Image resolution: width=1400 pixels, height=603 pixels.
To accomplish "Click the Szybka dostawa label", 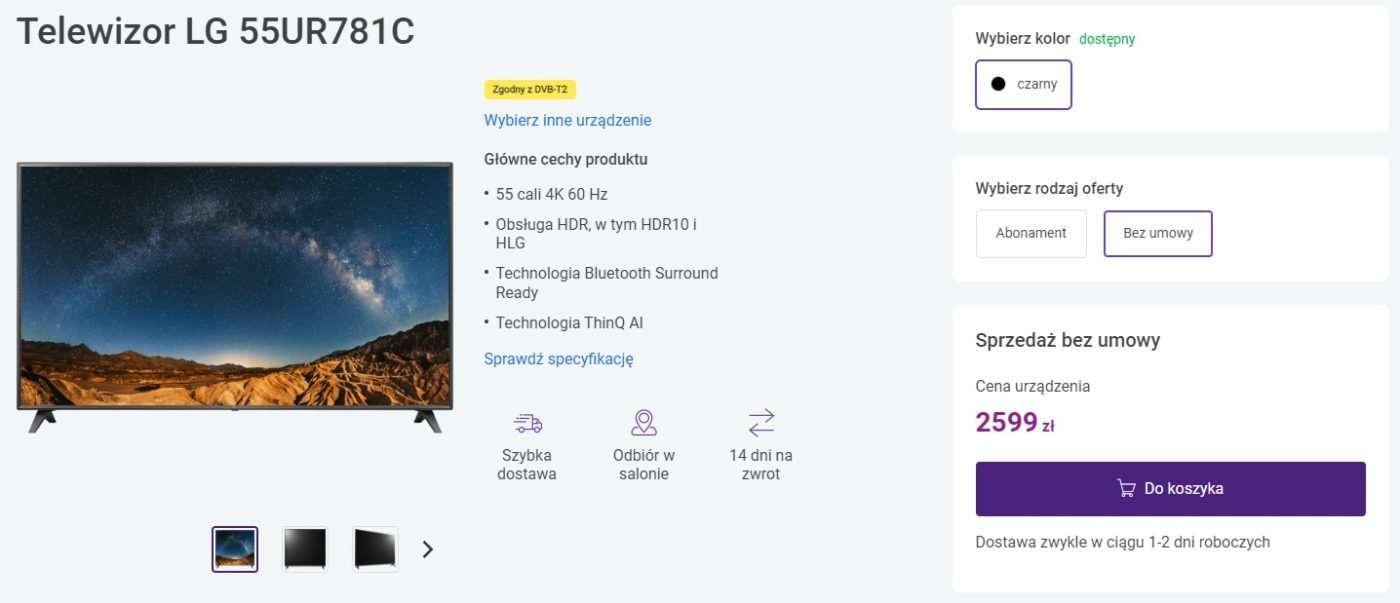I will pos(527,465).
